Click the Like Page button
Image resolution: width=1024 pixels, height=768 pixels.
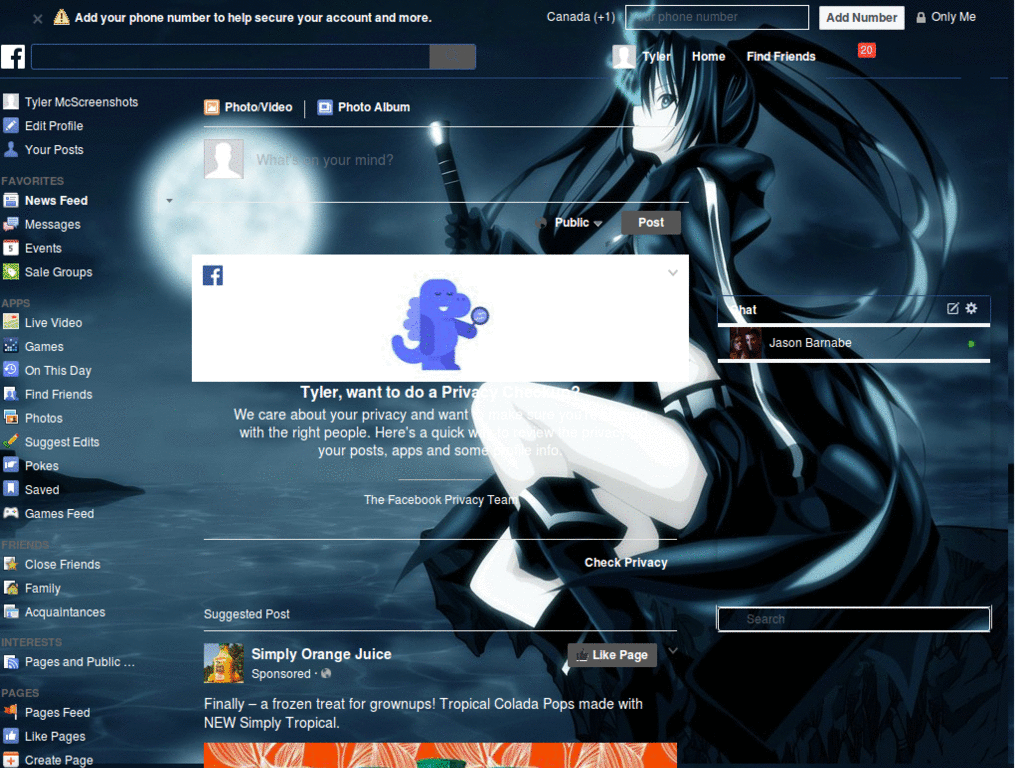coord(612,655)
